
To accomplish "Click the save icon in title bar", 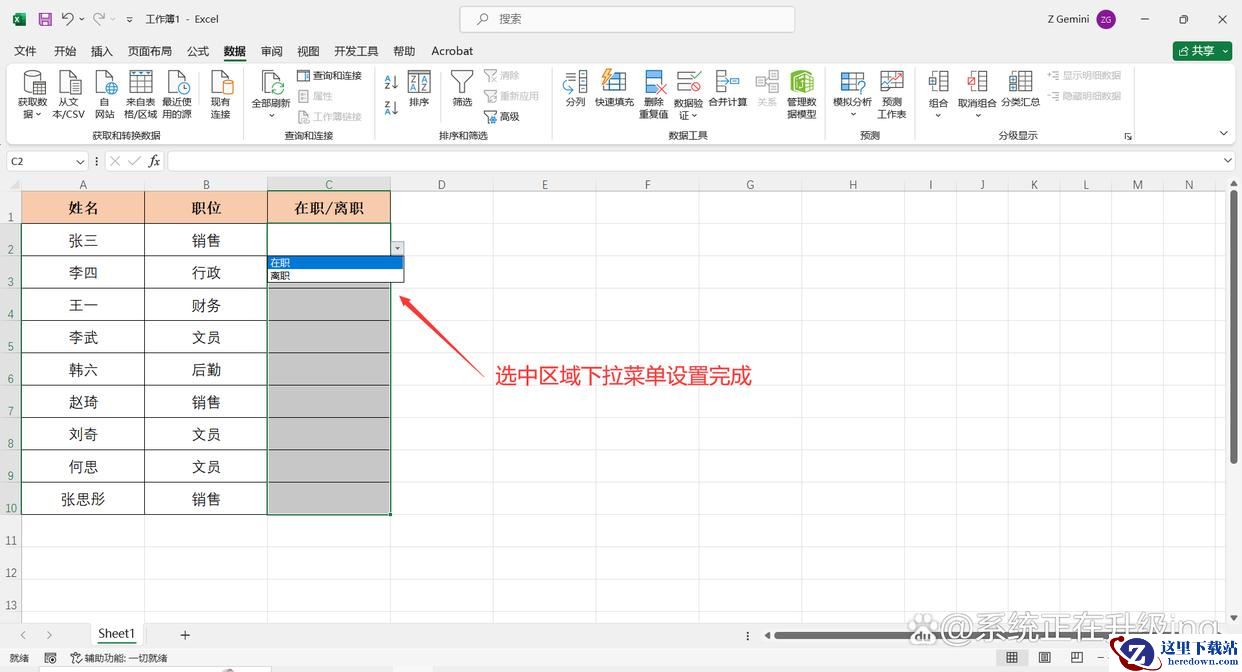I will click(x=45, y=19).
